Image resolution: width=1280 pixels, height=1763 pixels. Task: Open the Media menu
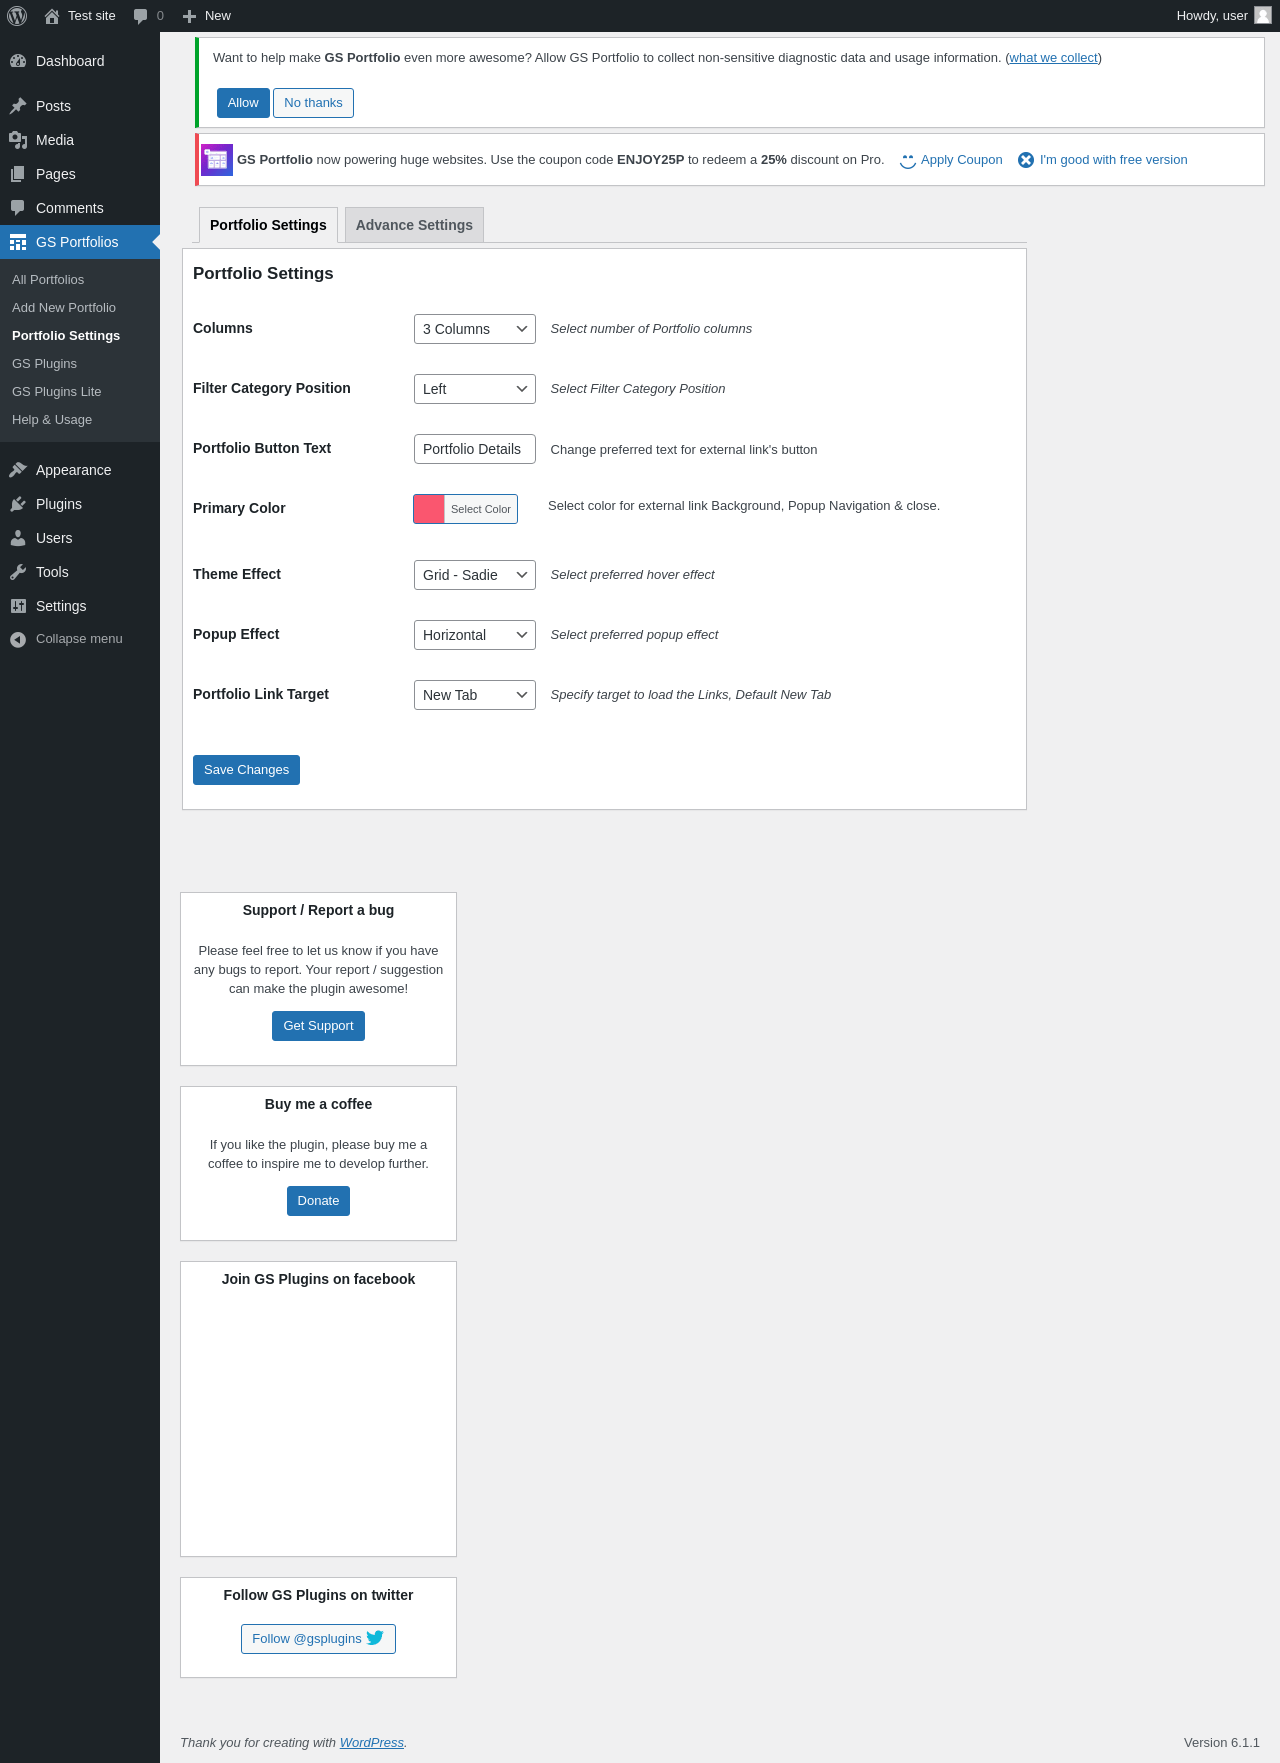pos(80,140)
